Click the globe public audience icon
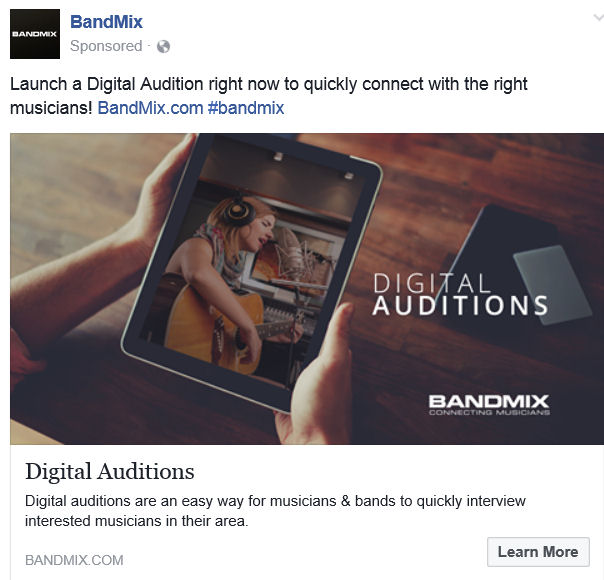The width and height of the screenshot is (604, 580). [163, 47]
